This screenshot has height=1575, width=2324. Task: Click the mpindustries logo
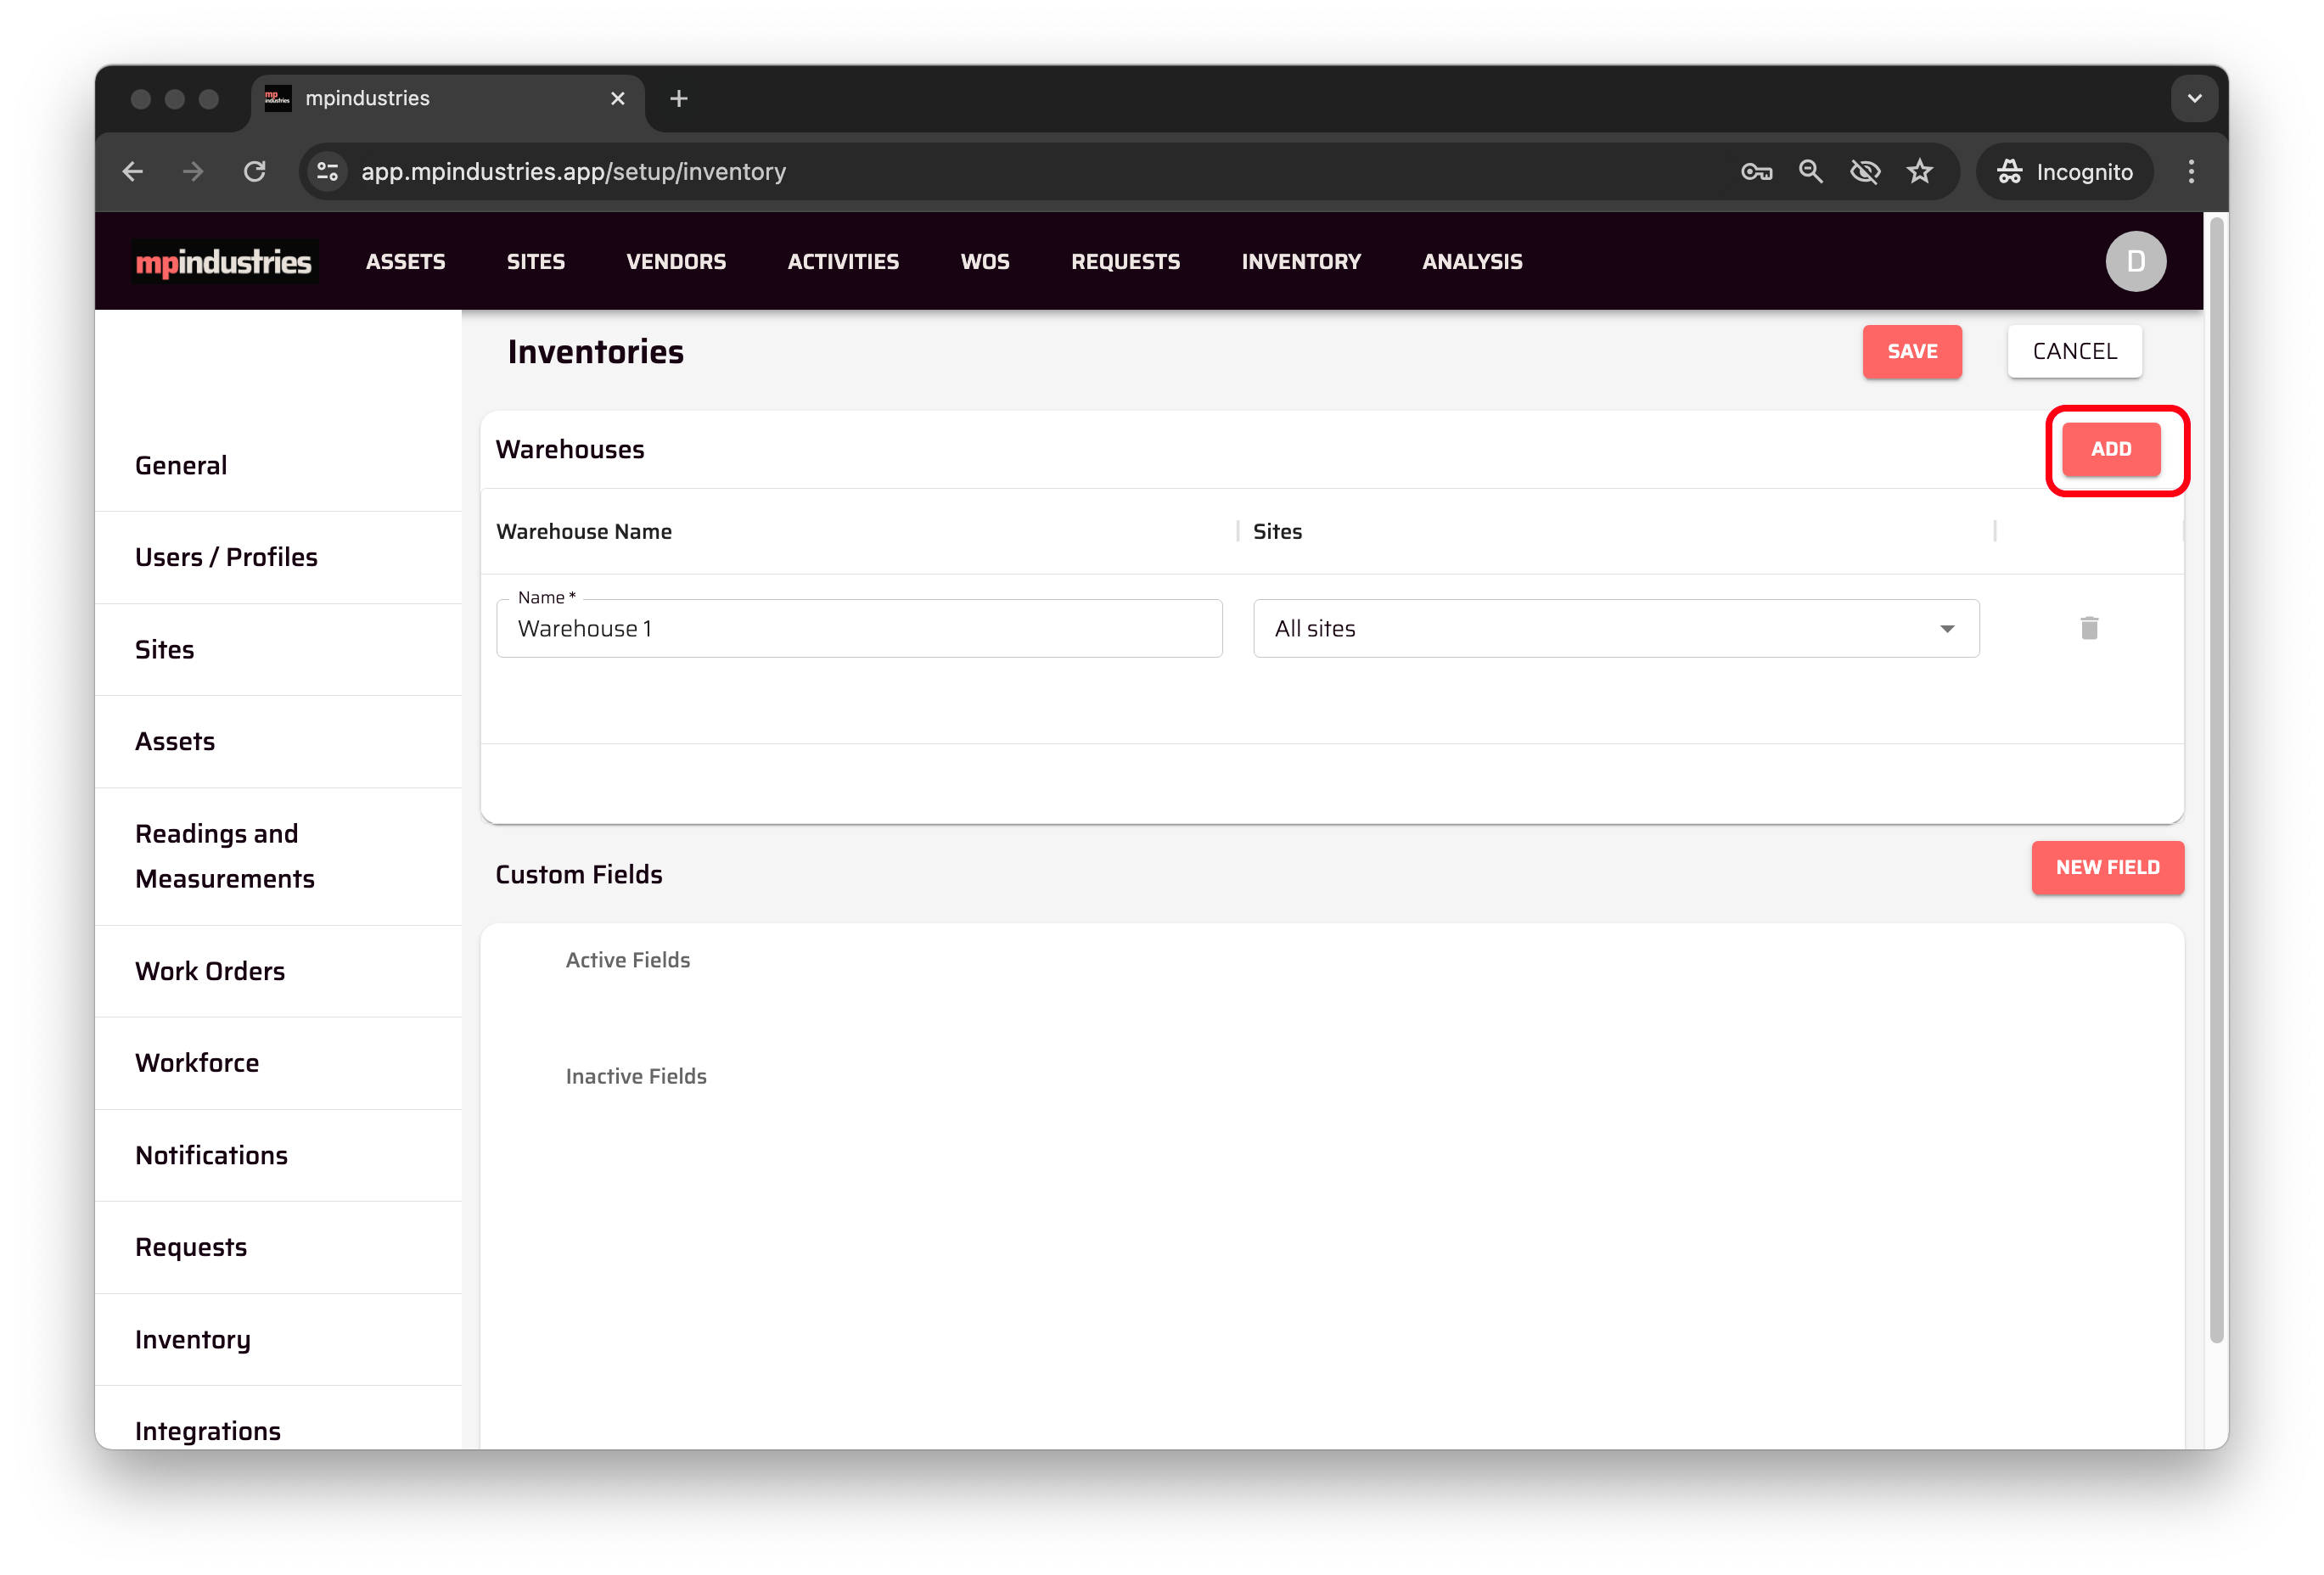coord(224,262)
